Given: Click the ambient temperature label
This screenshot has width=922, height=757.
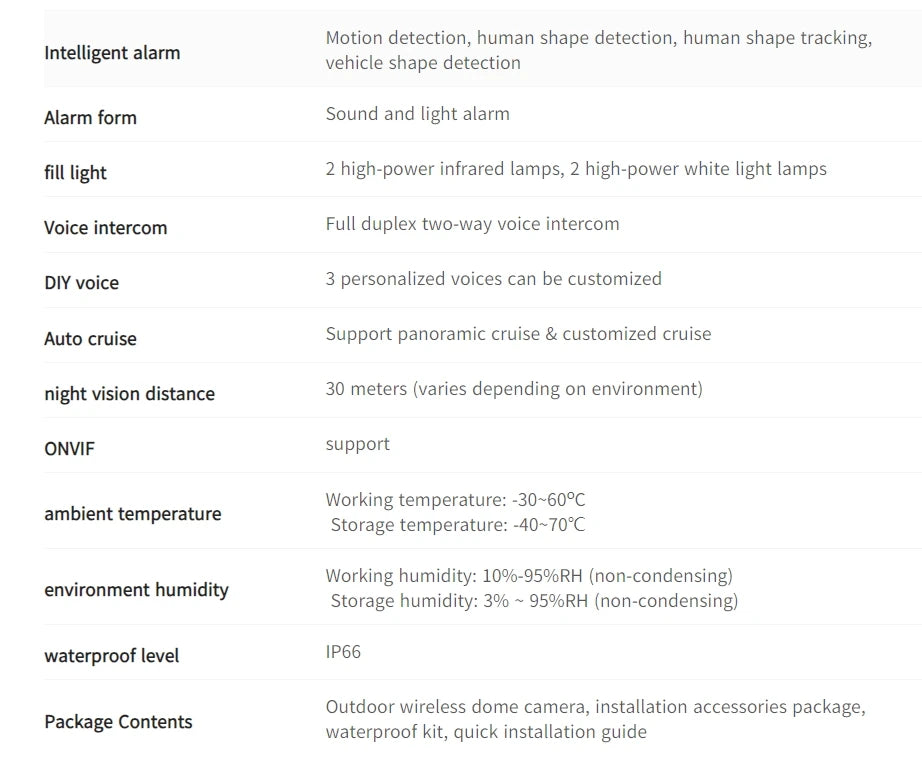Looking at the screenshot, I should (x=132, y=514).
